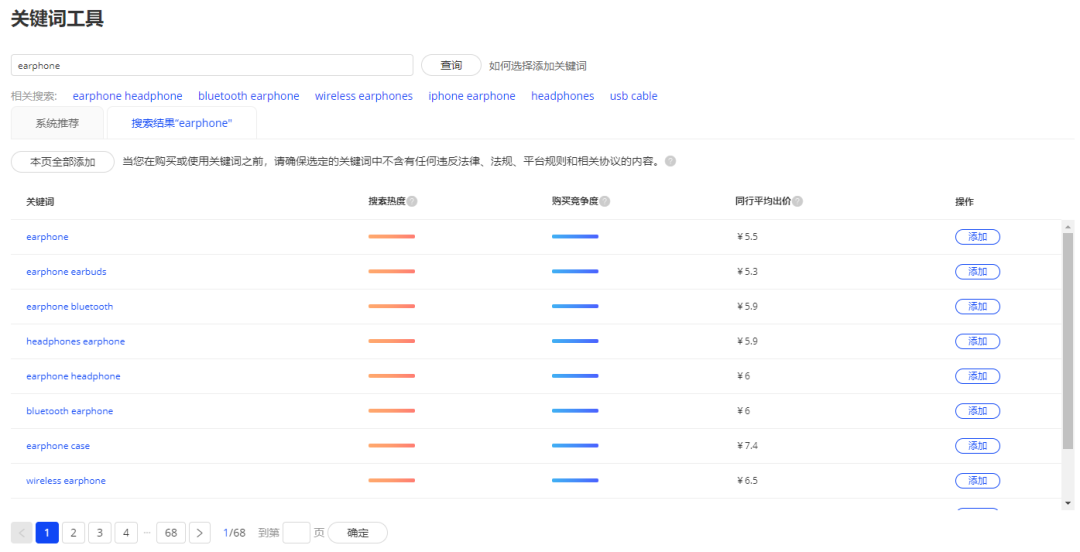Click the 操作 column header
The height and width of the screenshot is (552, 1080).
[964, 202]
